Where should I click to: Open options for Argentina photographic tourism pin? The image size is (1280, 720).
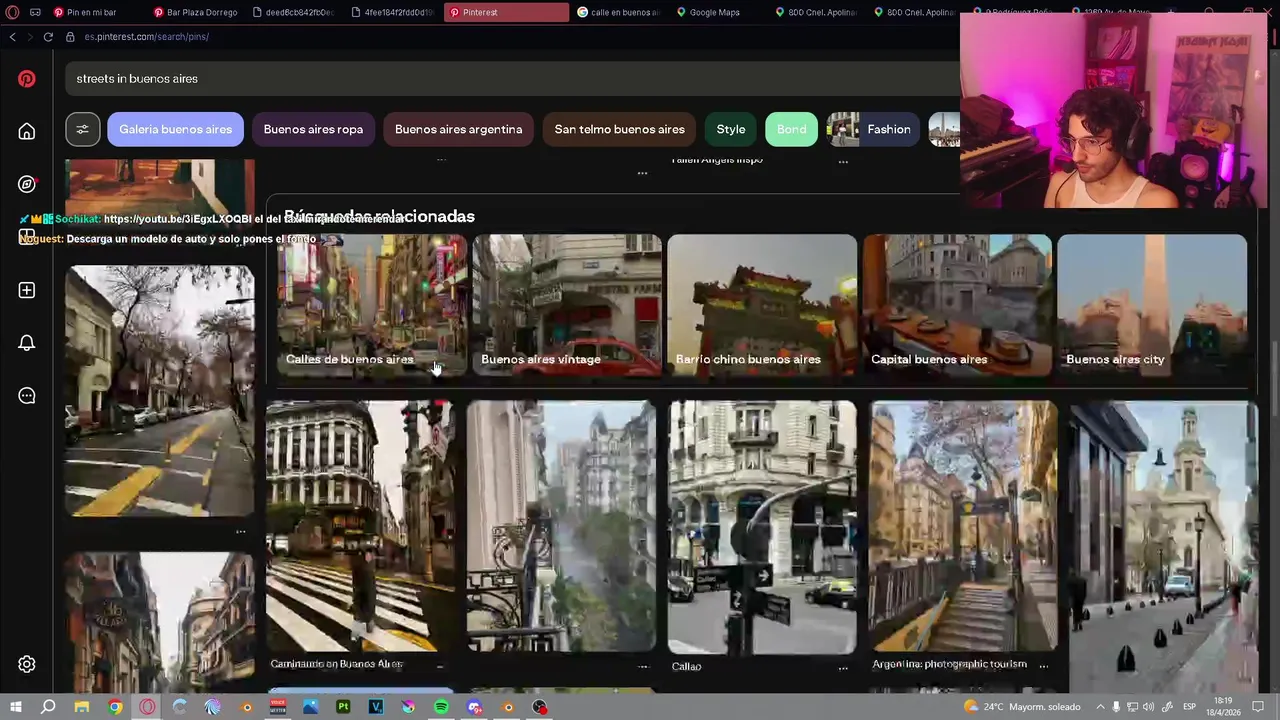[1043, 665]
